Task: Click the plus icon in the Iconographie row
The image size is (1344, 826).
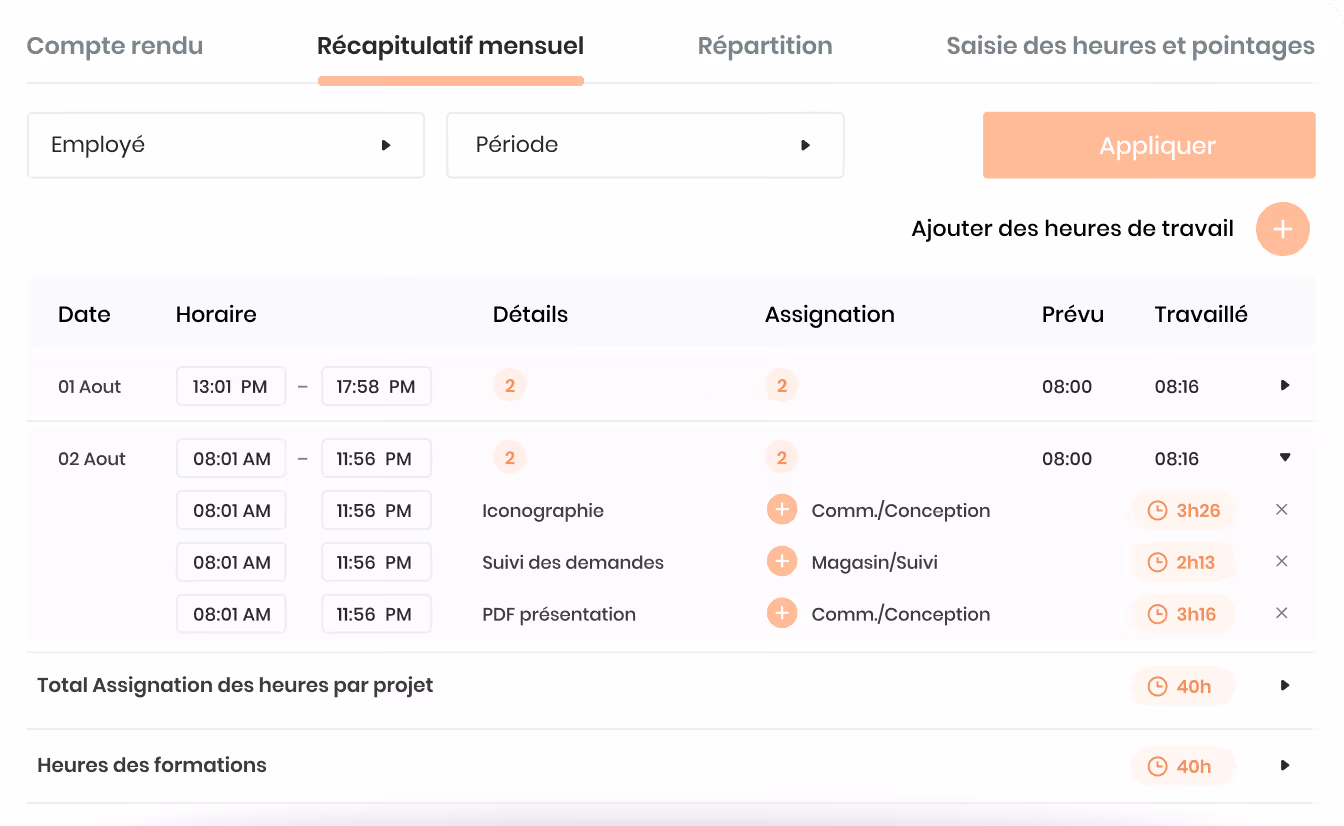Action: click(782, 510)
